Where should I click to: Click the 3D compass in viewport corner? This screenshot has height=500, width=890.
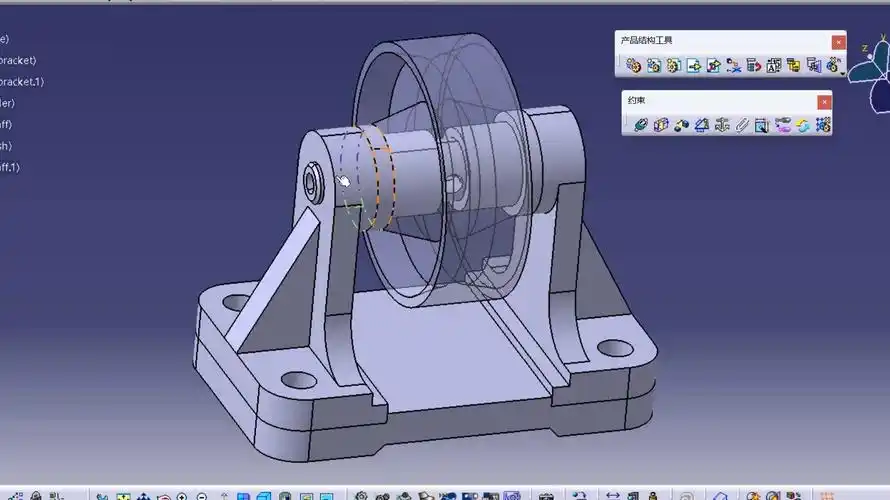(x=871, y=74)
